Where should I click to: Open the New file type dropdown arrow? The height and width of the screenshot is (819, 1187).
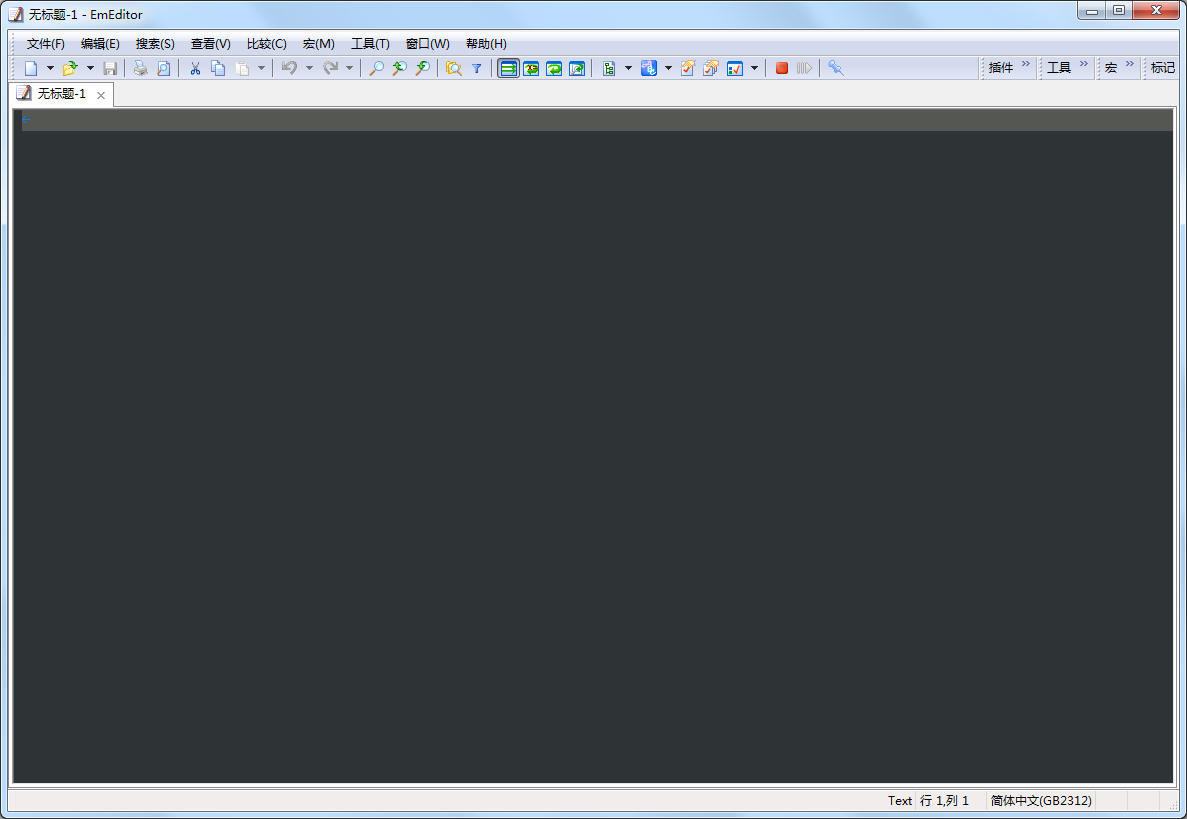point(50,68)
